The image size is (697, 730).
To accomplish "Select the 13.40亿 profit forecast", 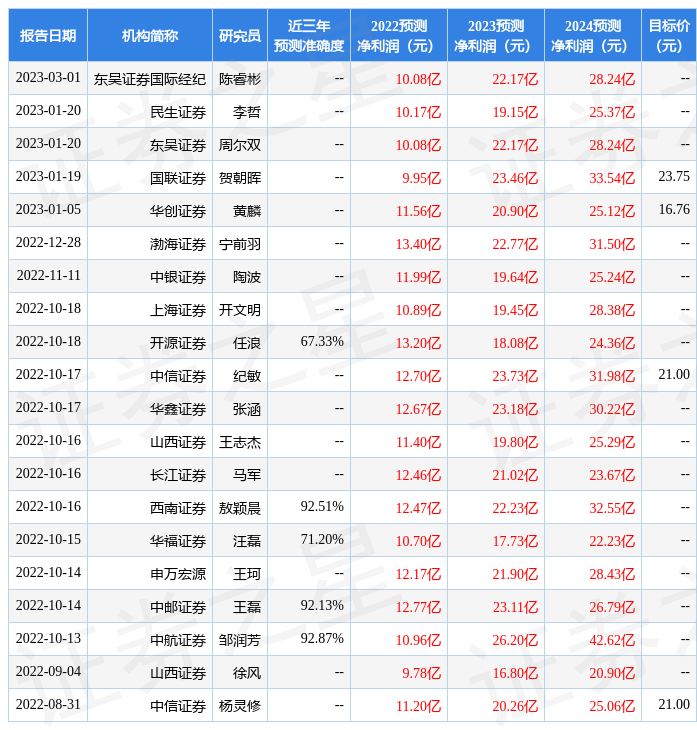I will coord(418,244).
